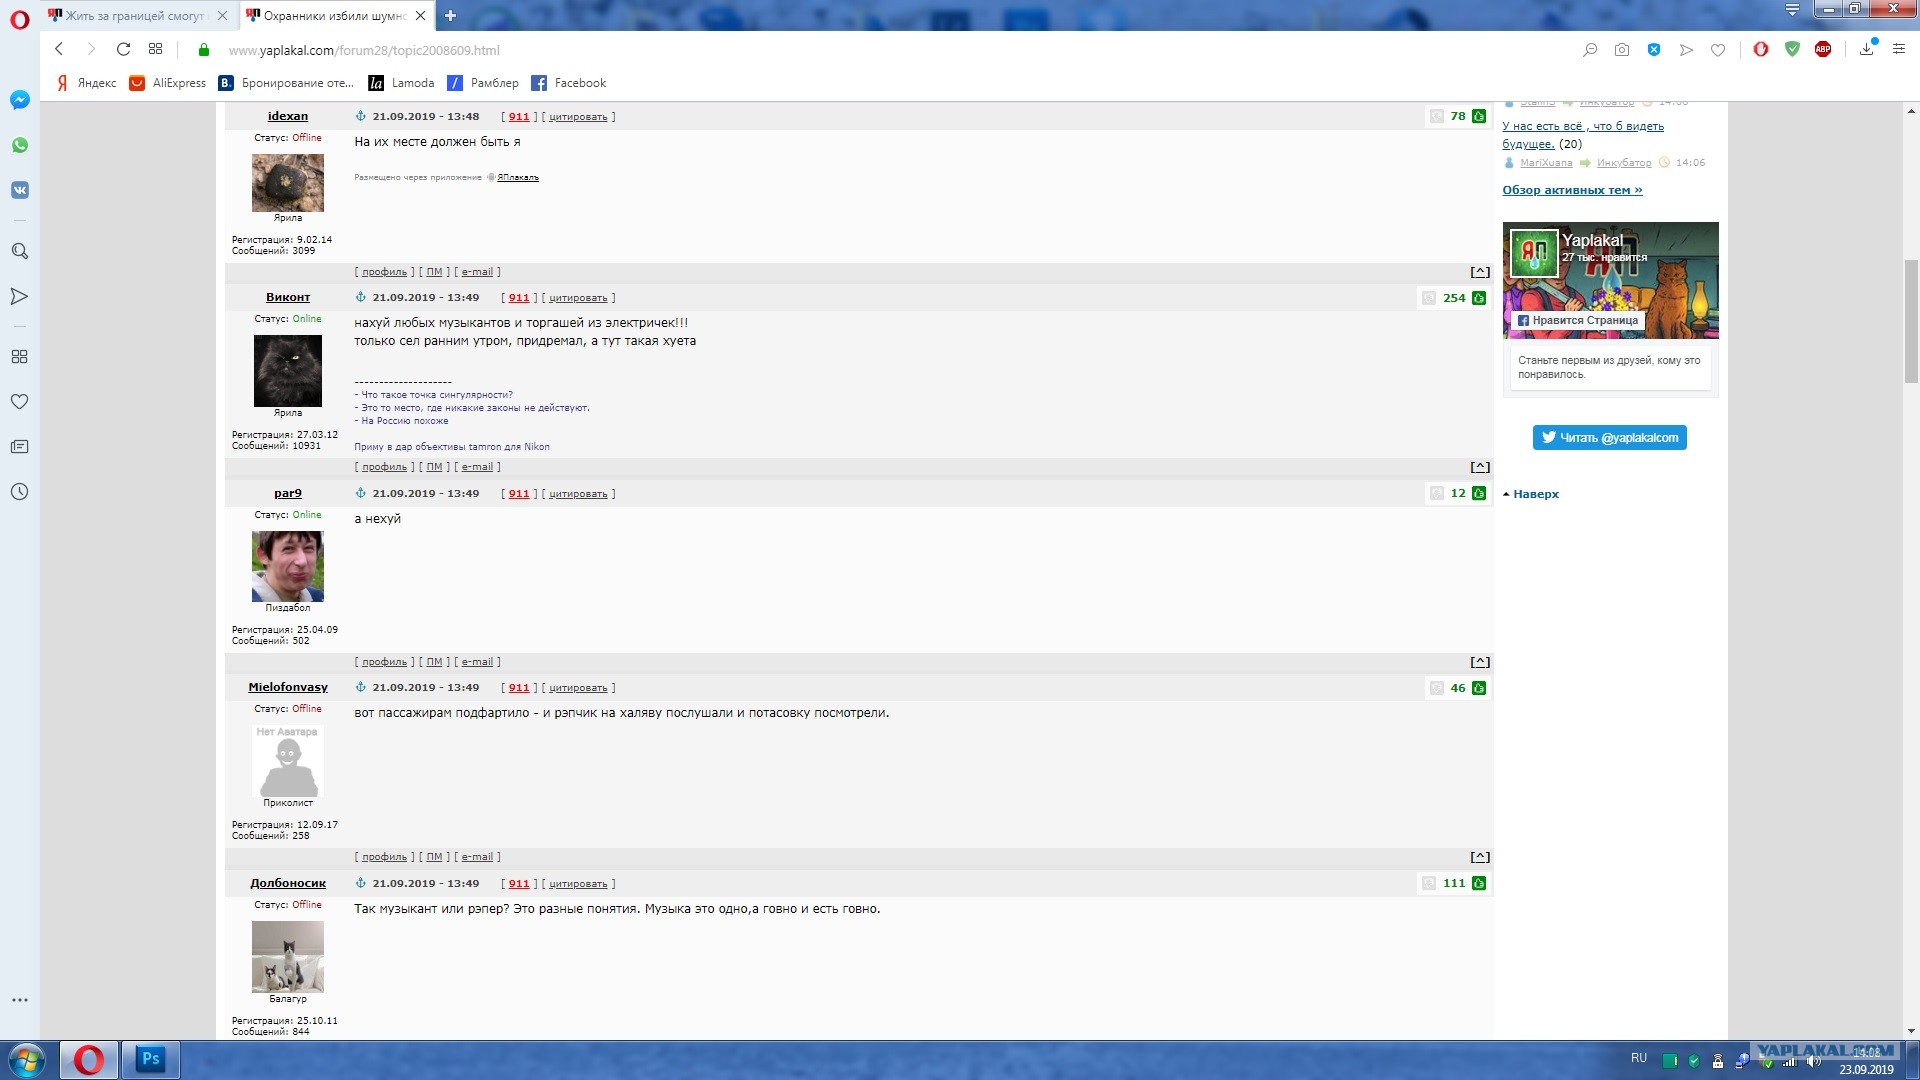Screen dimensions: 1920x1080
Task: Open 'ЯПлакалъ' app link in idexan's post
Action: pos(518,178)
